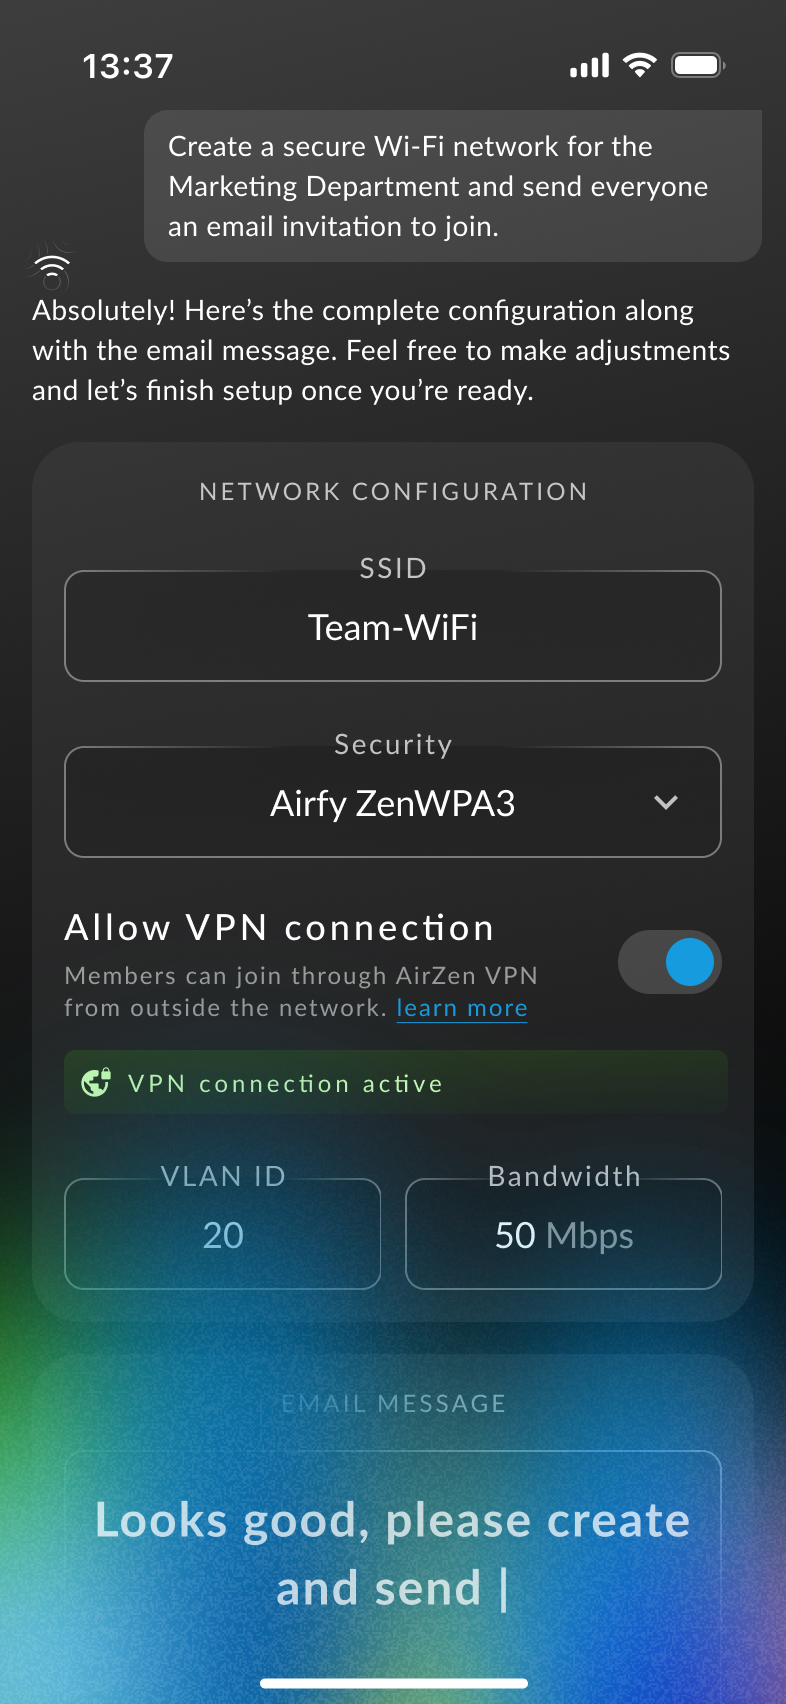Tap the battery indicator icon
The height and width of the screenshot is (1704, 786).
click(x=698, y=66)
